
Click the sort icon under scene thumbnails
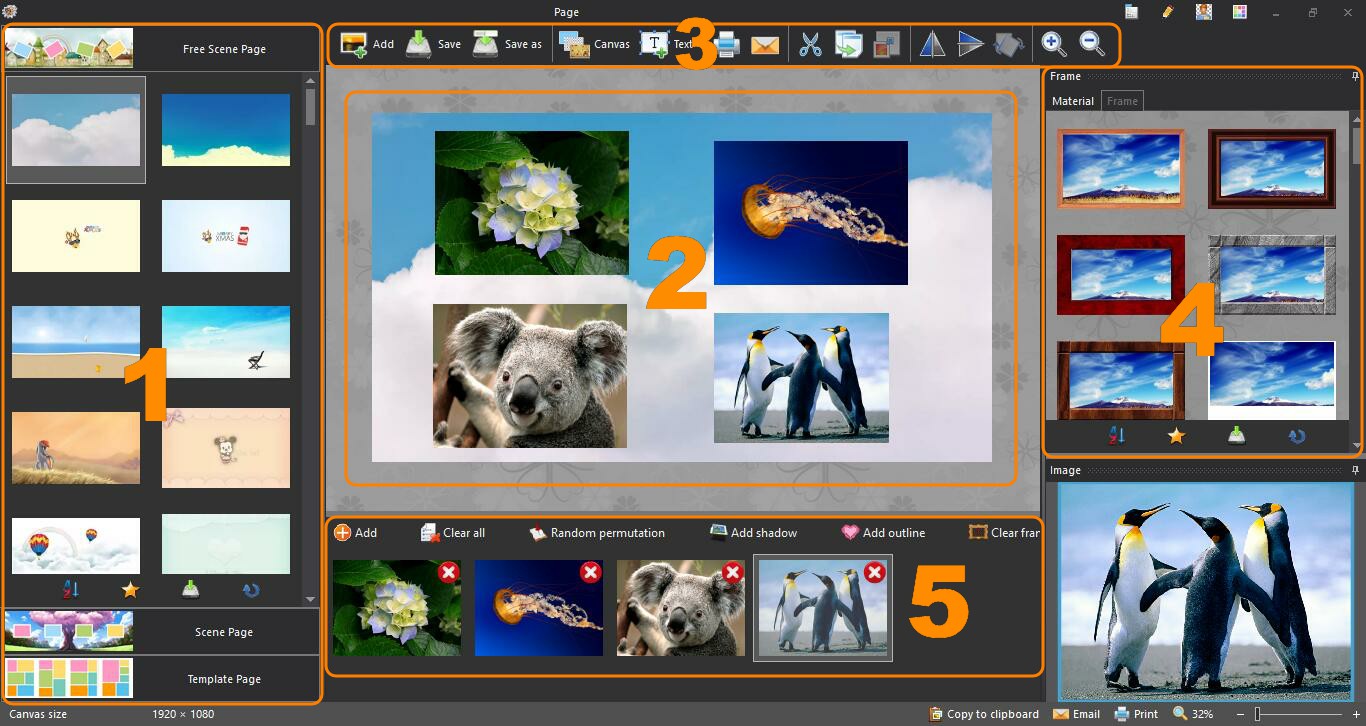(71, 589)
